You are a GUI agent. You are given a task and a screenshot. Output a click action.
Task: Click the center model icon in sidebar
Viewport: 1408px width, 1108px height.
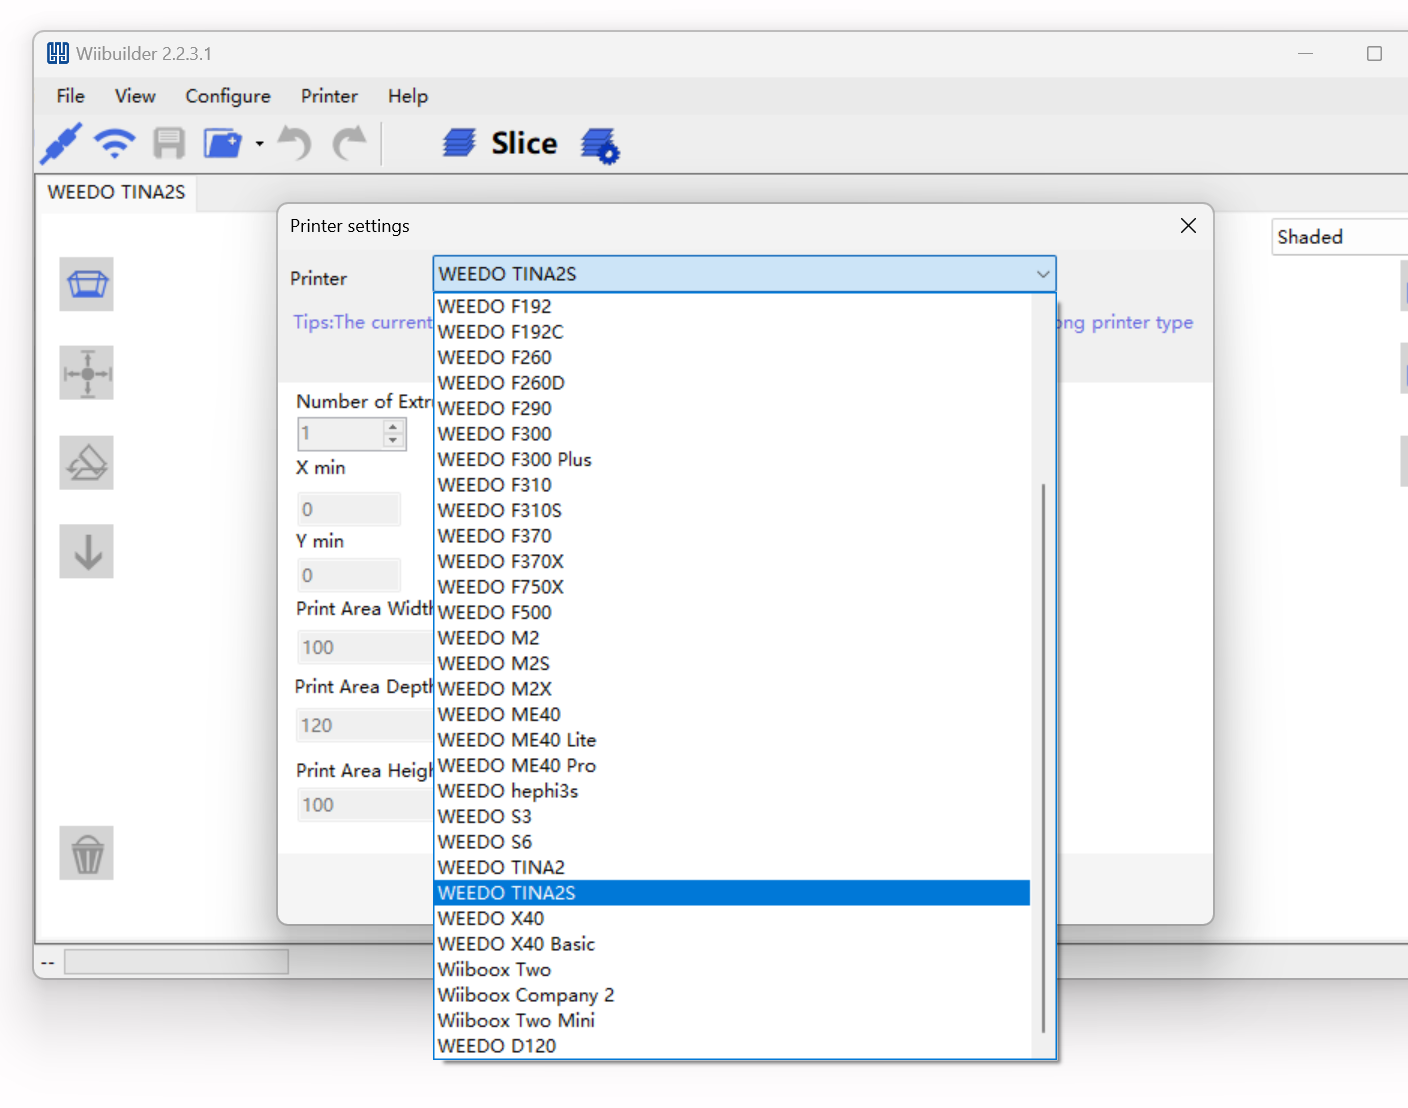[x=86, y=373]
